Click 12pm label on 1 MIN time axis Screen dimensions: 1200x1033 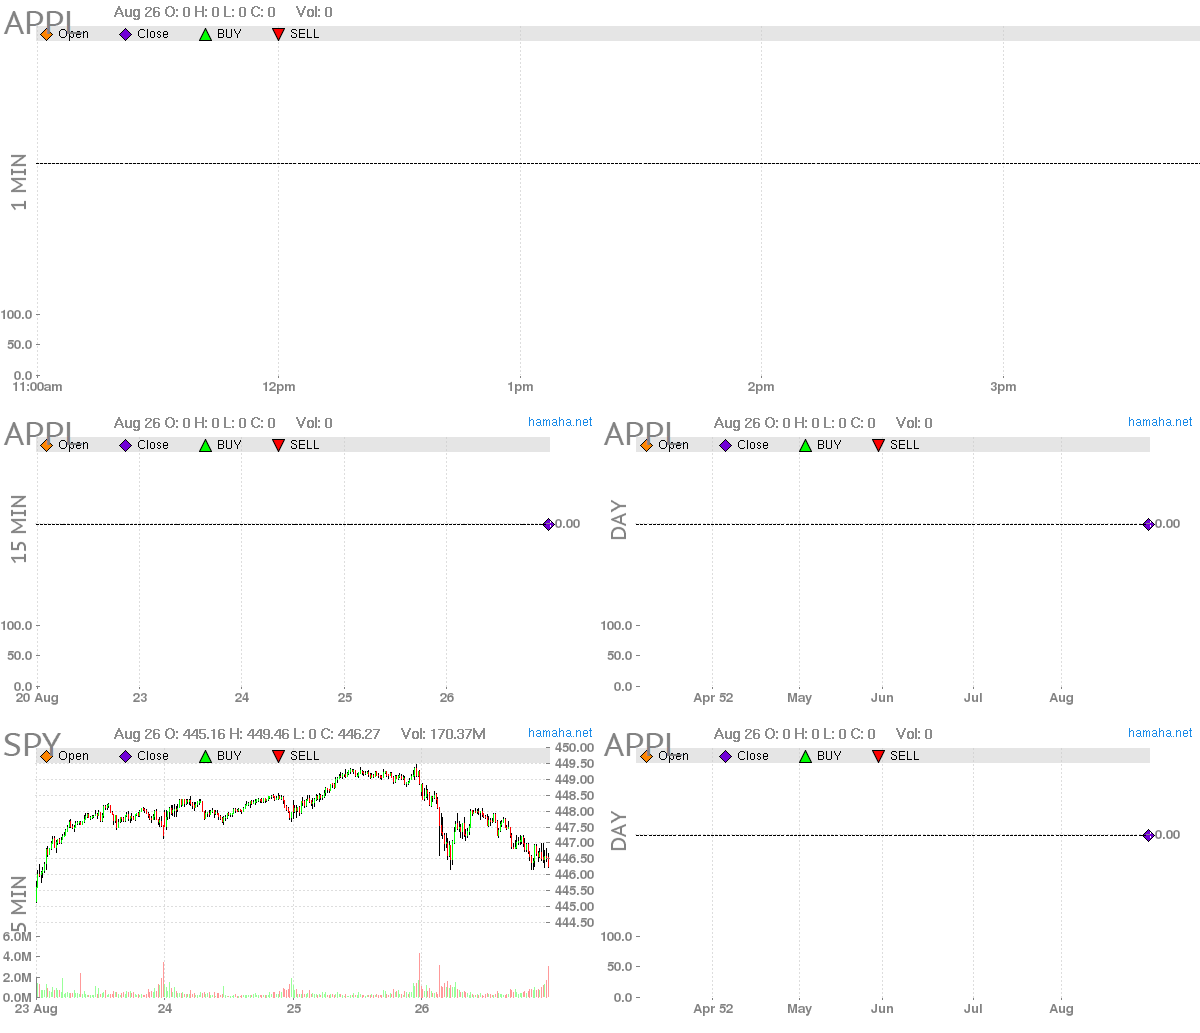[x=278, y=387]
